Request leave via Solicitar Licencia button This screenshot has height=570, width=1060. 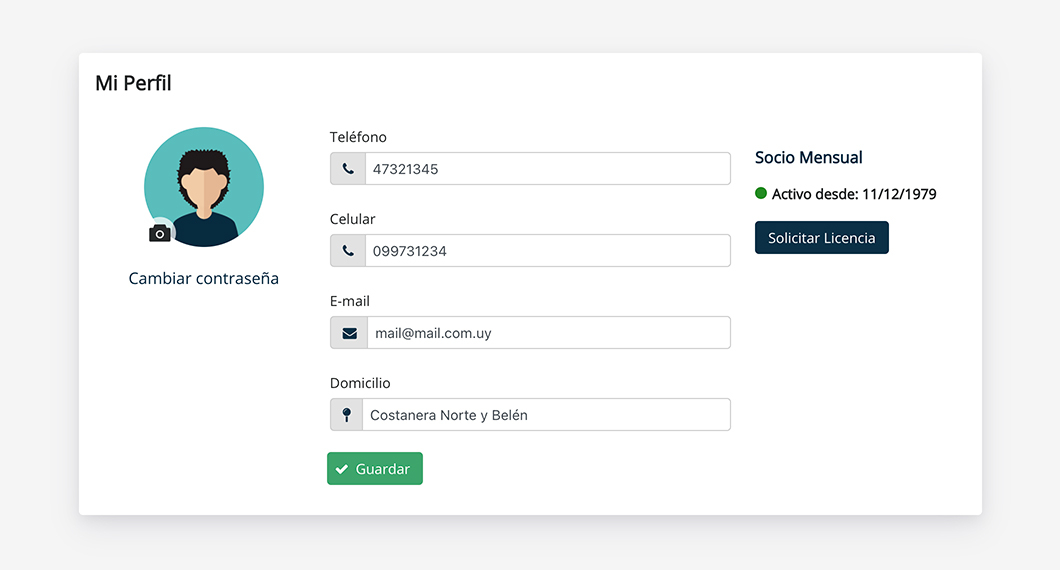[821, 237]
